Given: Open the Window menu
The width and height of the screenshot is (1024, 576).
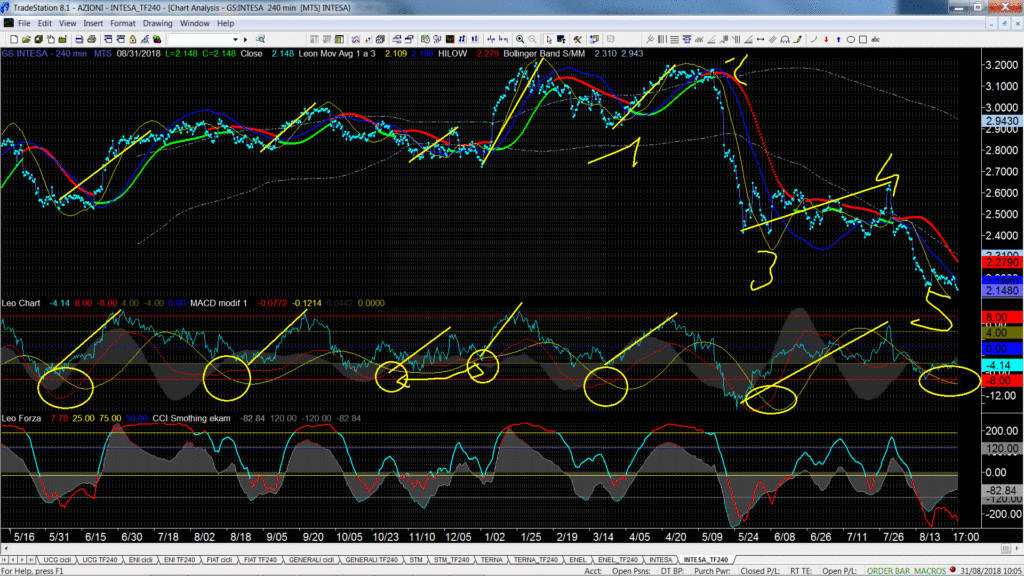Looking at the screenshot, I should [x=195, y=24].
